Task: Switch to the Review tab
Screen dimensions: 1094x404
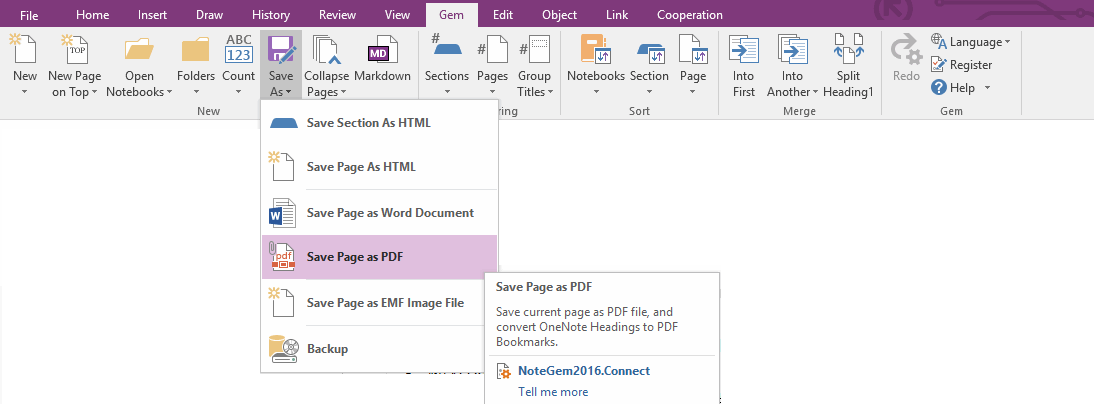Action: (338, 15)
